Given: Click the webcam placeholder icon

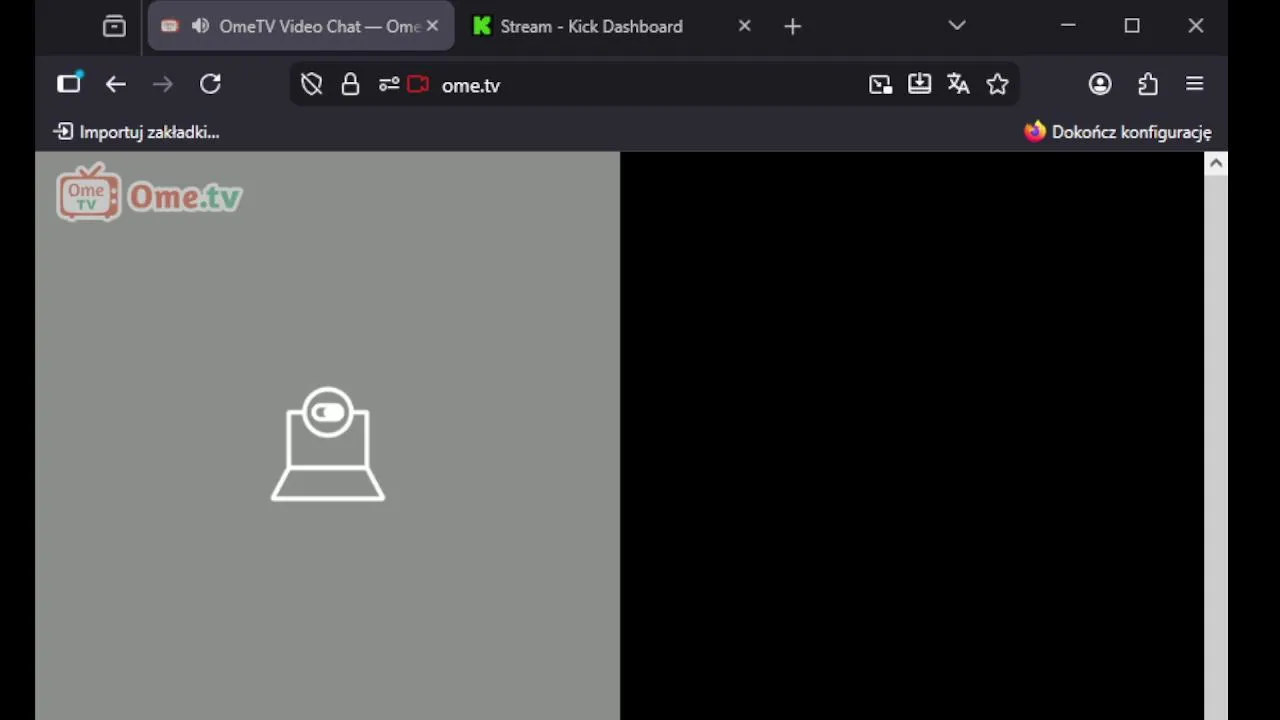Looking at the screenshot, I should pos(328,444).
